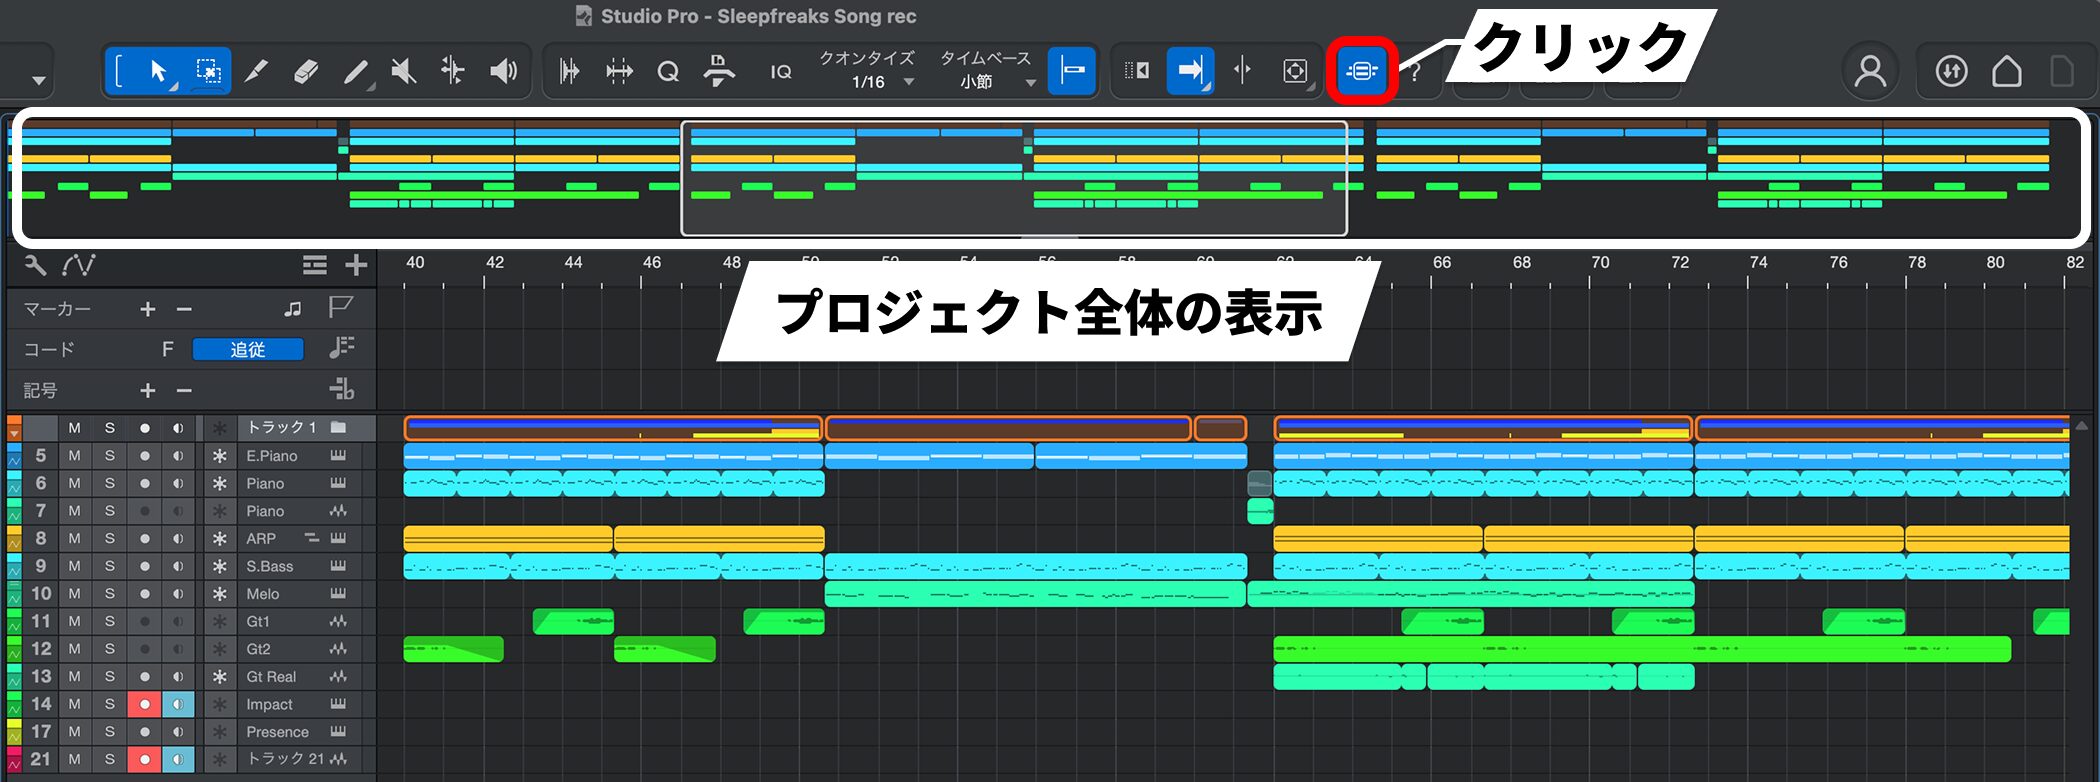Click bar 70 on the timeline ruler
This screenshot has width=2100, height=782.
point(1600,264)
